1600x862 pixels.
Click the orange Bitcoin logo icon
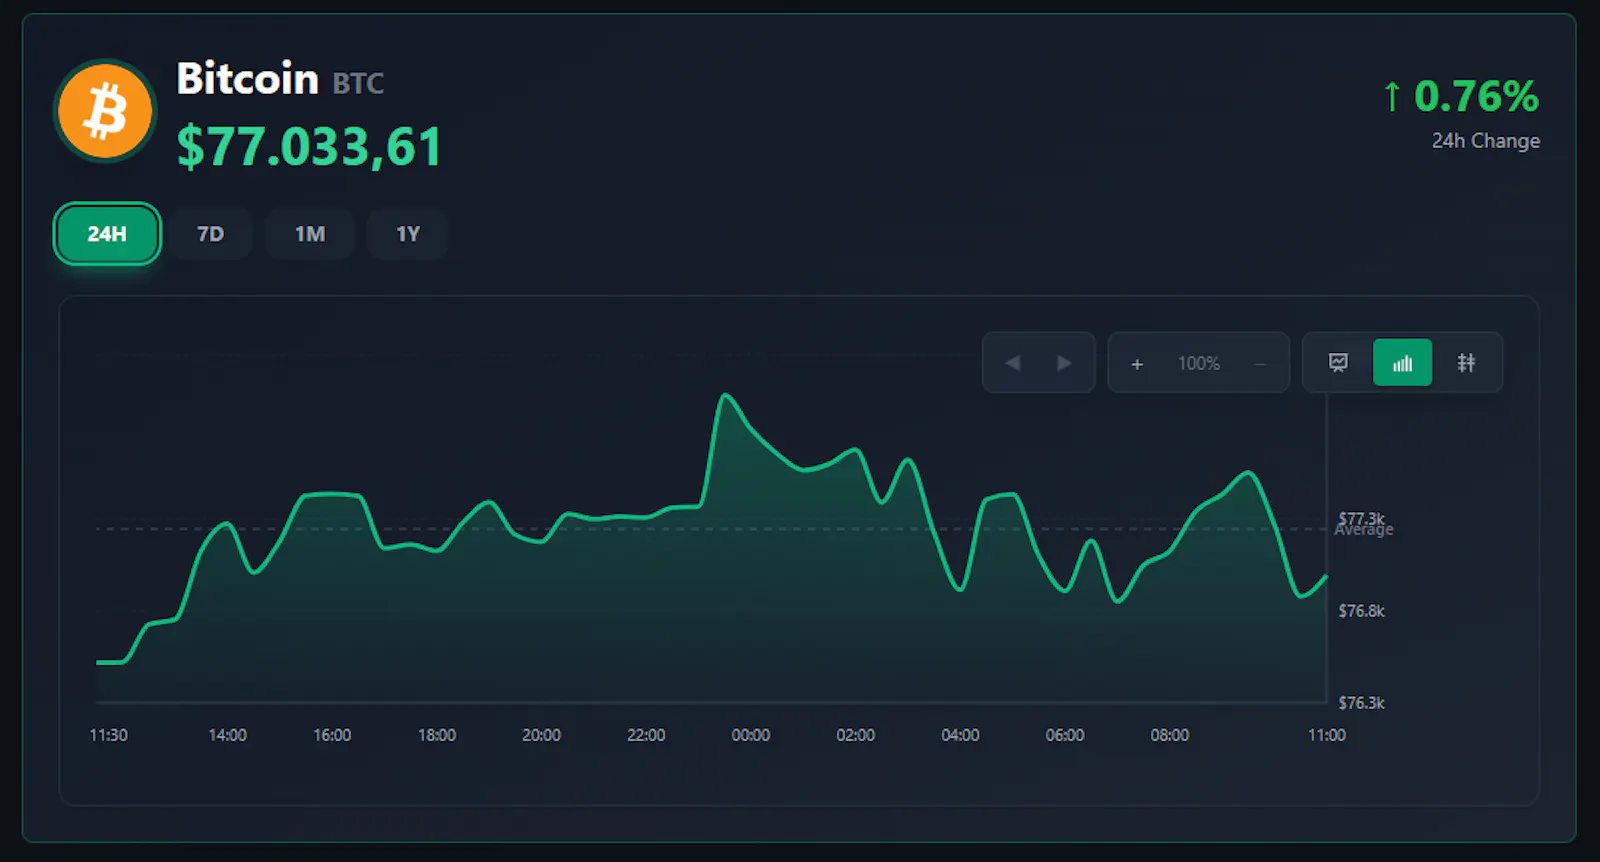(105, 110)
